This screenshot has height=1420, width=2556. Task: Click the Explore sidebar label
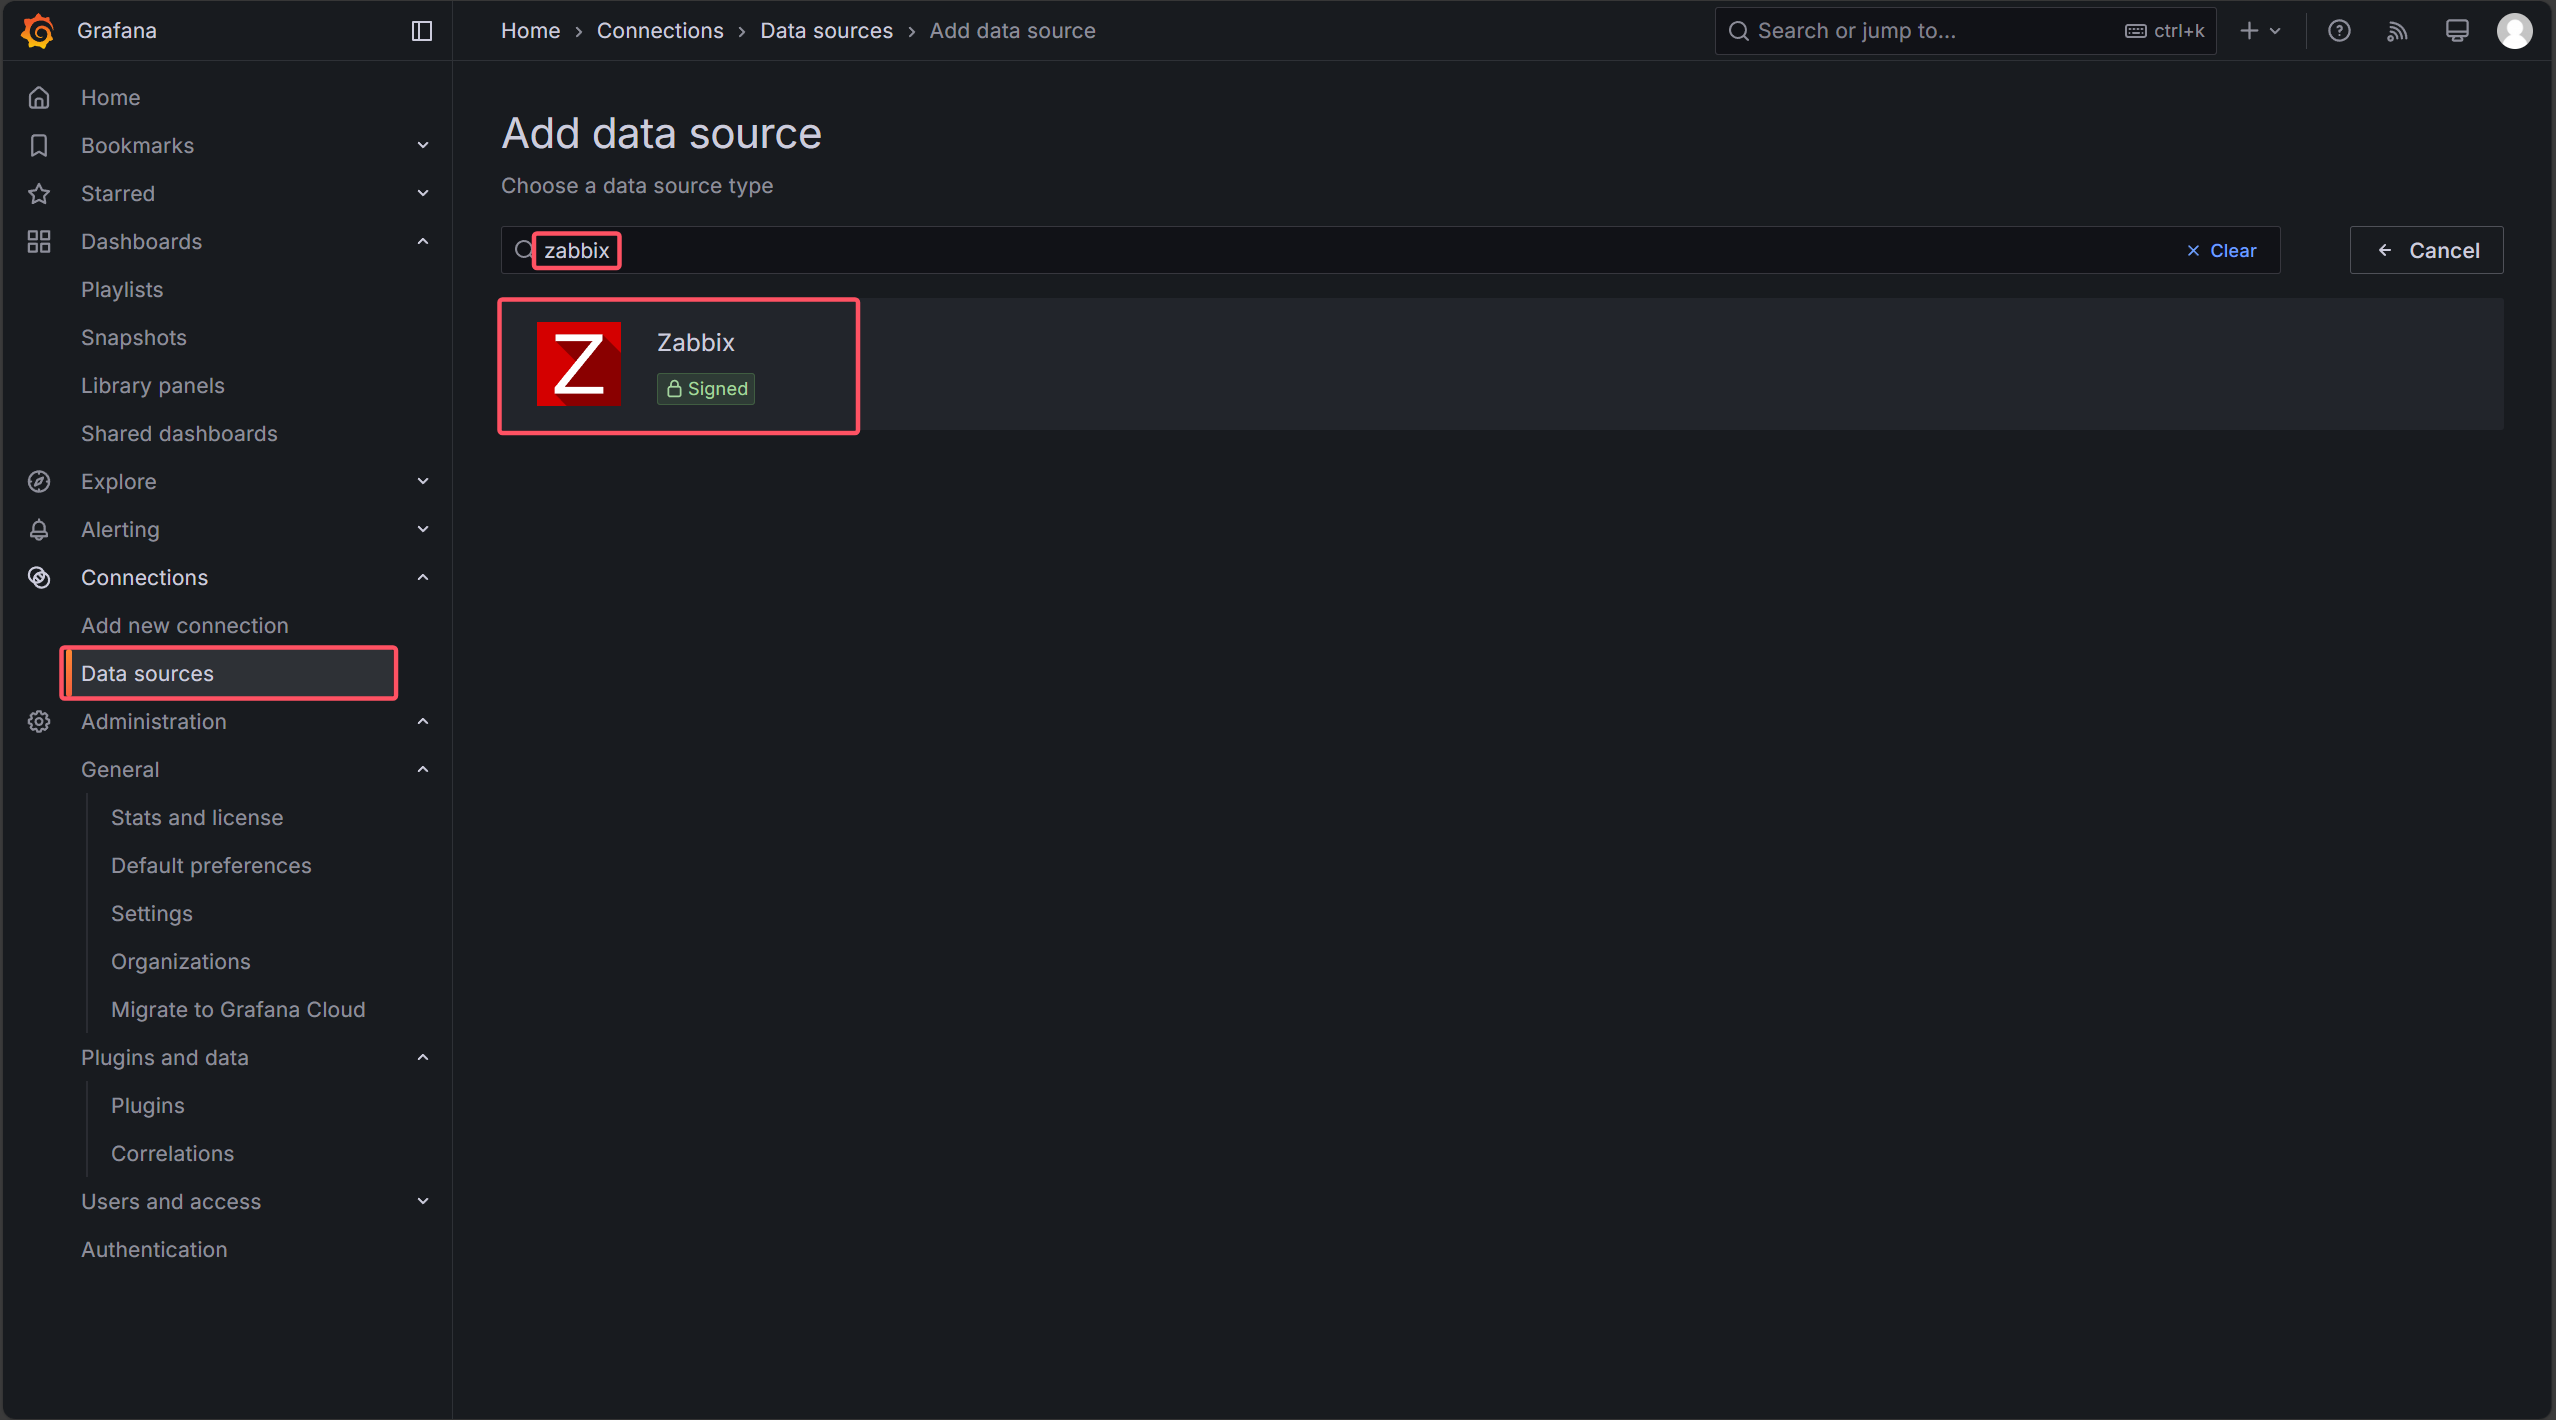tap(118, 481)
